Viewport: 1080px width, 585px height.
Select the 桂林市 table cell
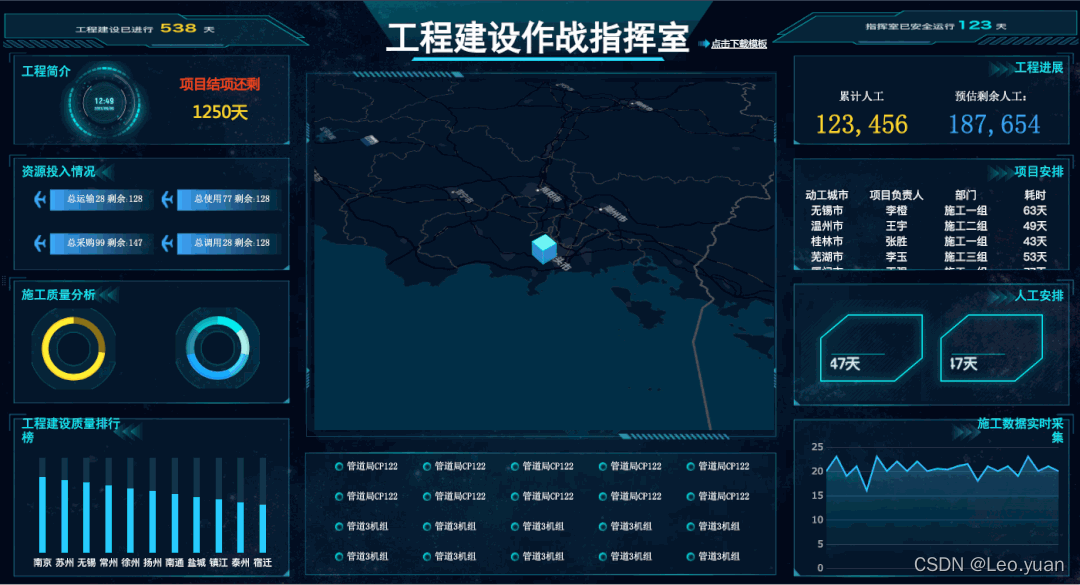[x=827, y=241]
